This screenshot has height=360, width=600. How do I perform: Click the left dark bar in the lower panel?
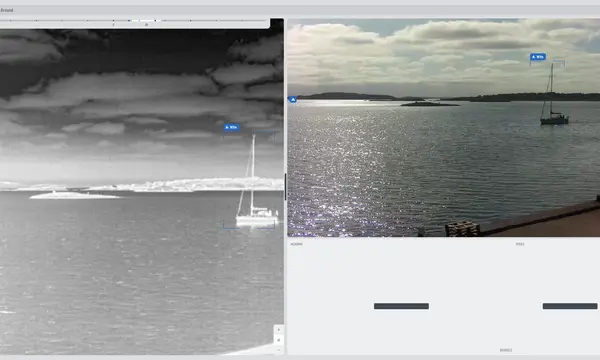pyautogui.click(x=401, y=306)
